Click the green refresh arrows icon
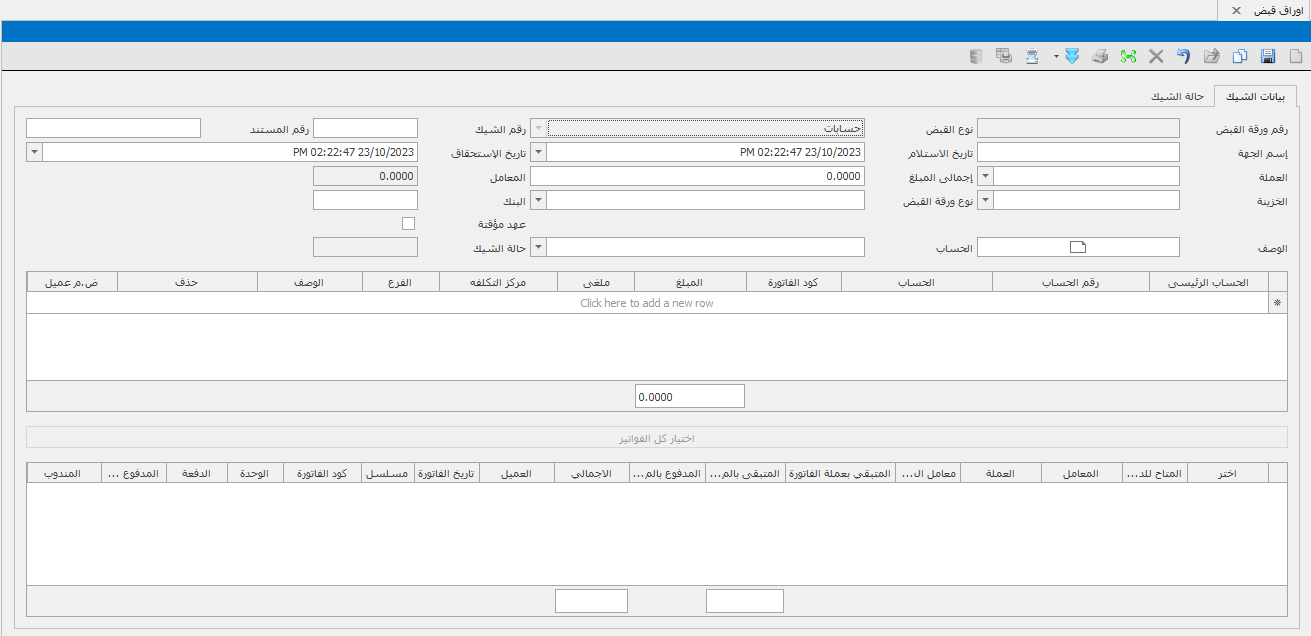 pos(1128,57)
